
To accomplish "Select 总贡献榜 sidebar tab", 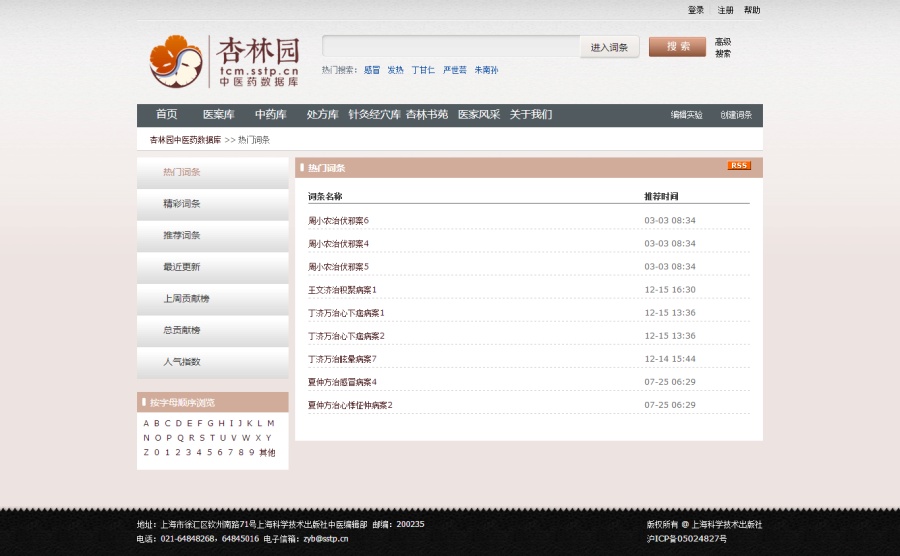I will coord(212,330).
